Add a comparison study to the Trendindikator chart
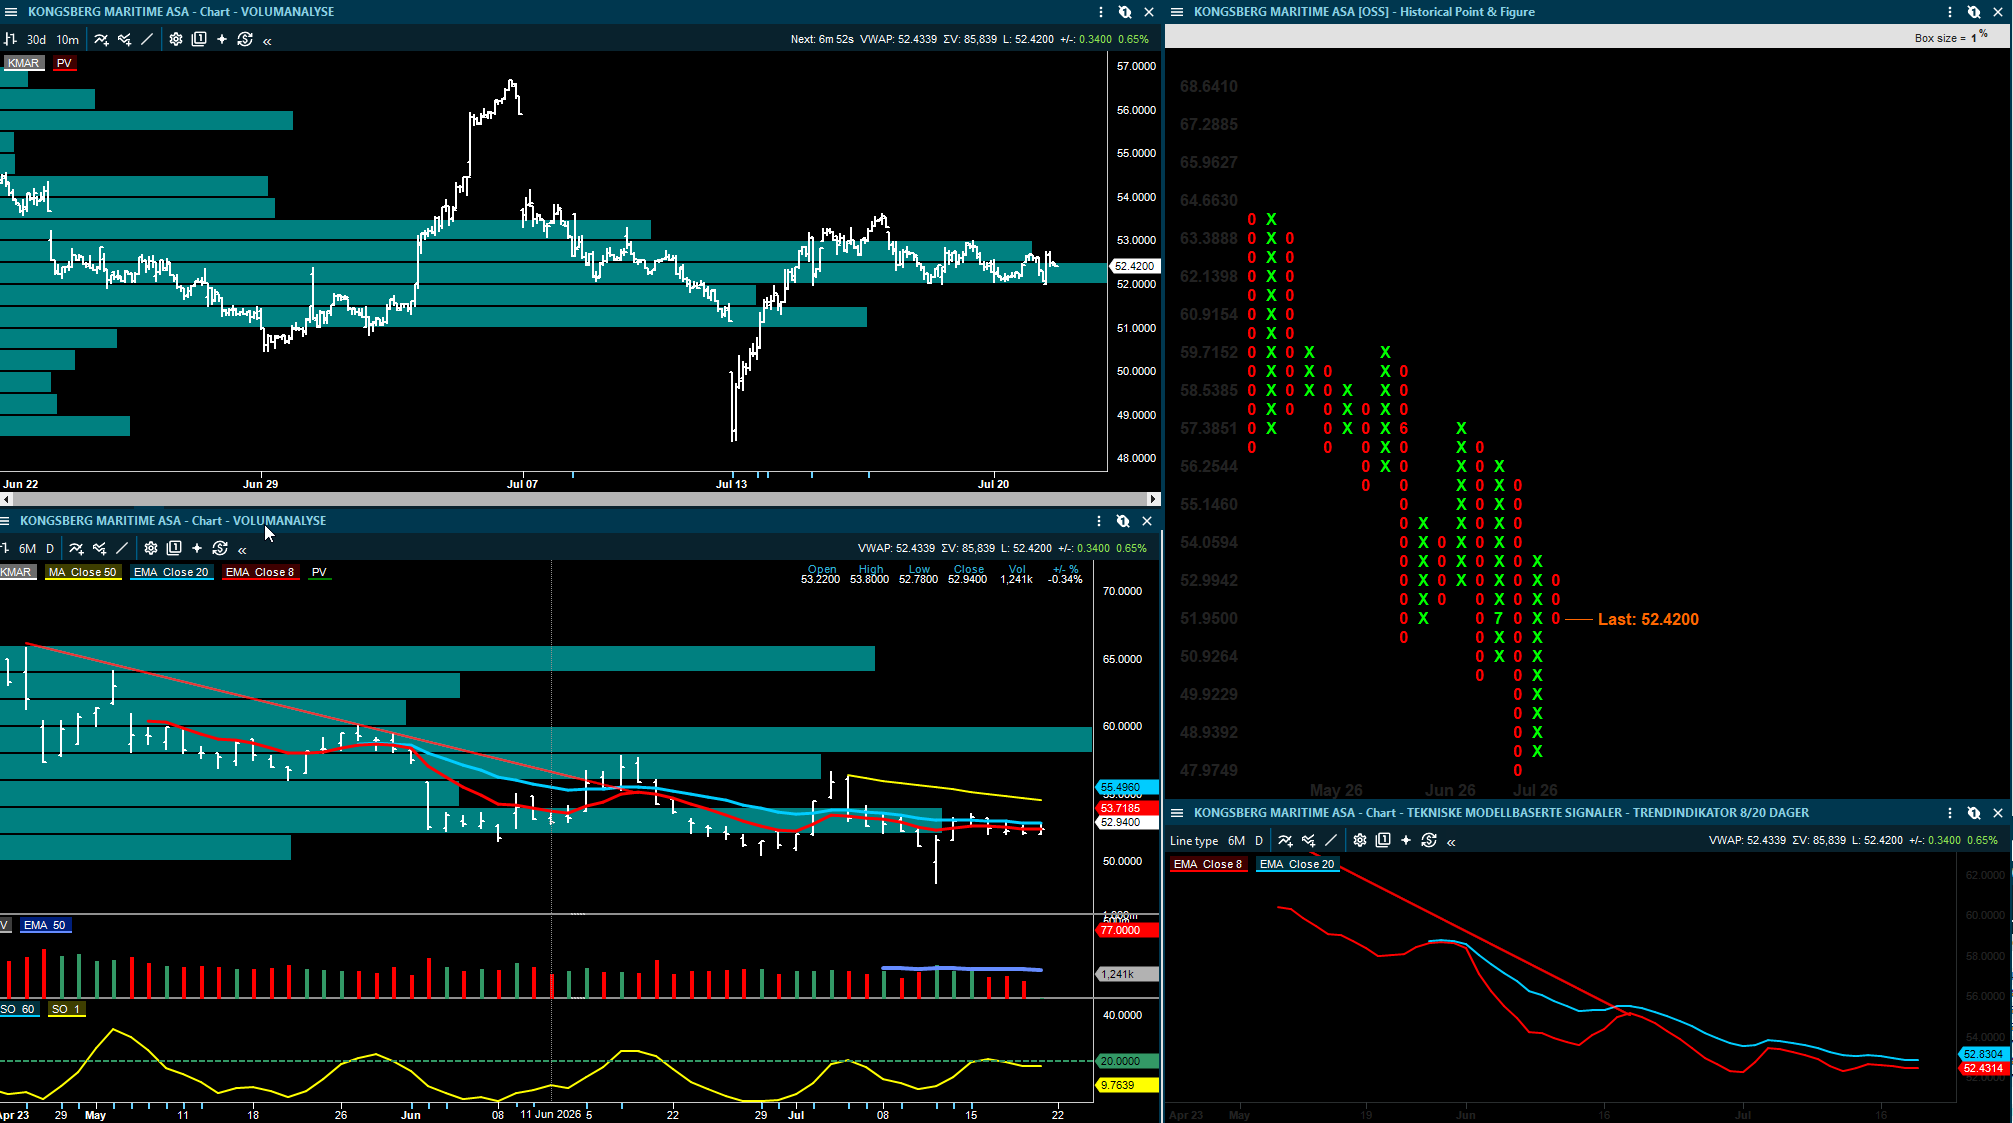 [1308, 841]
